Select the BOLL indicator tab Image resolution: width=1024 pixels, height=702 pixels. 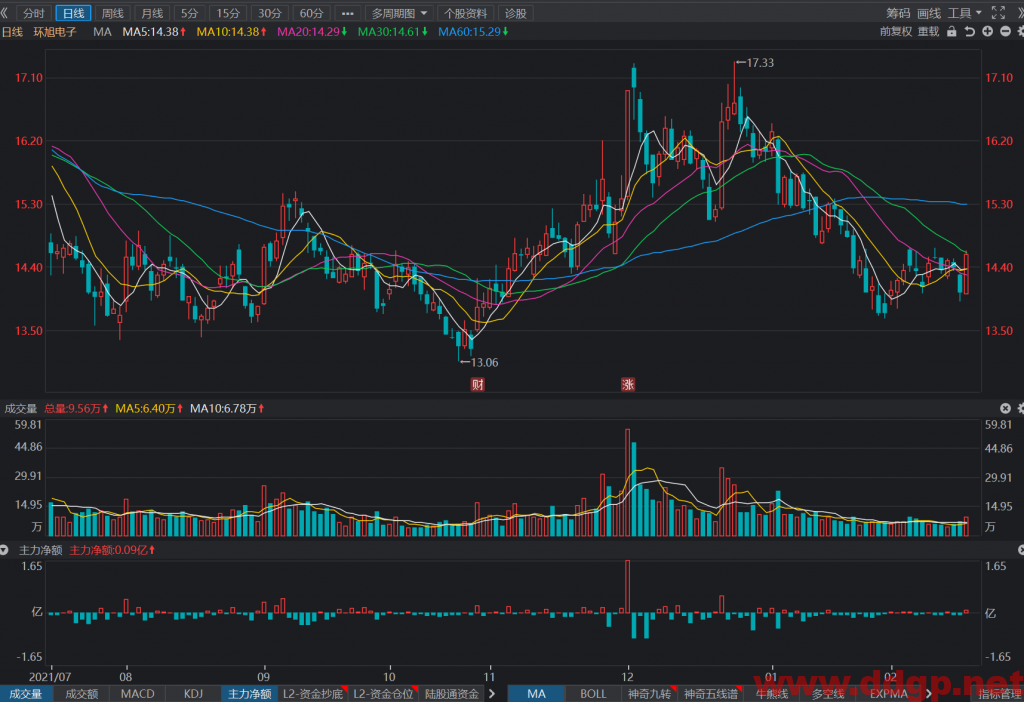(593, 694)
